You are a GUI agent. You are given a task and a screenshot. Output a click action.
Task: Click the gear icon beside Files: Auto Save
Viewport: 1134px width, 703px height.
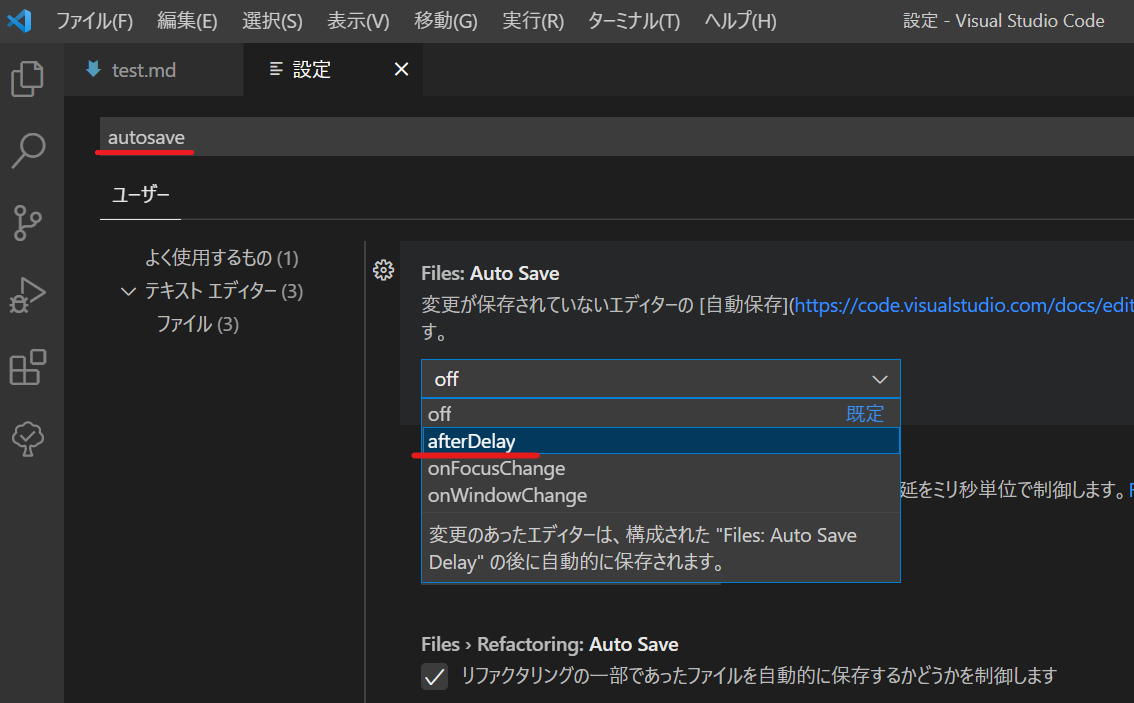pyautogui.click(x=383, y=270)
